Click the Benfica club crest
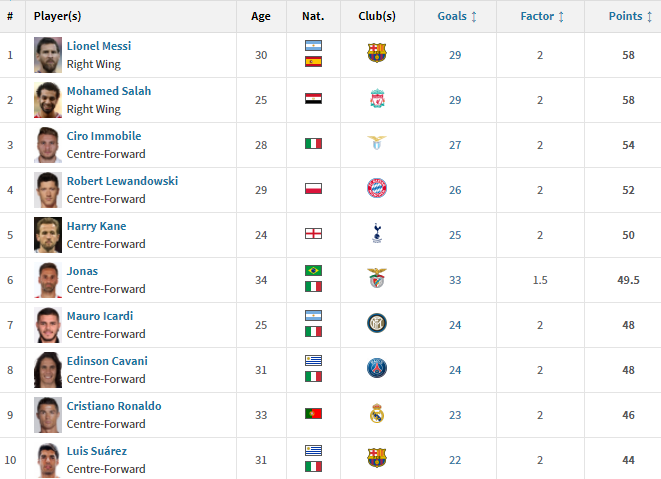 tap(377, 278)
